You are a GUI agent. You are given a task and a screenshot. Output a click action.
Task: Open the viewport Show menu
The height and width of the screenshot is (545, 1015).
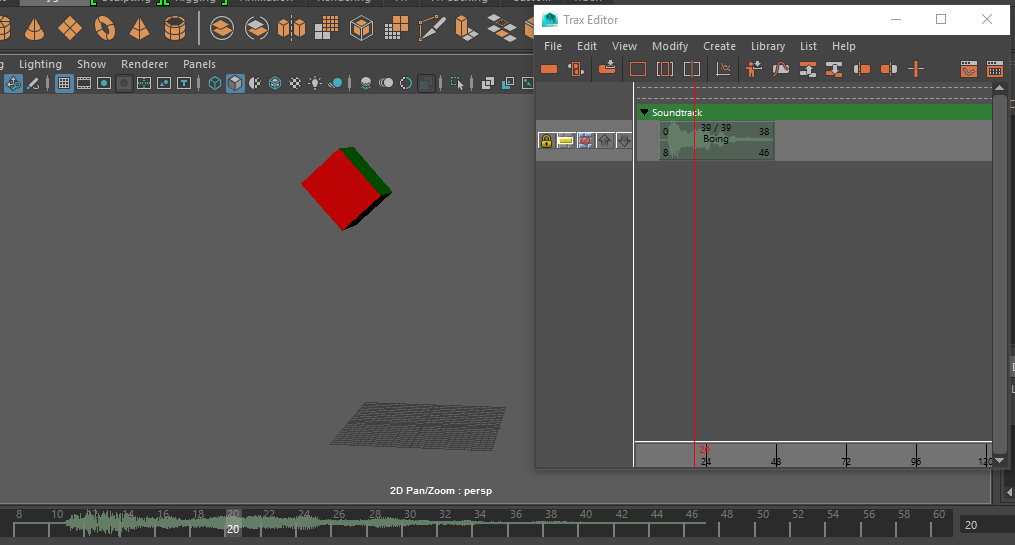[91, 64]
